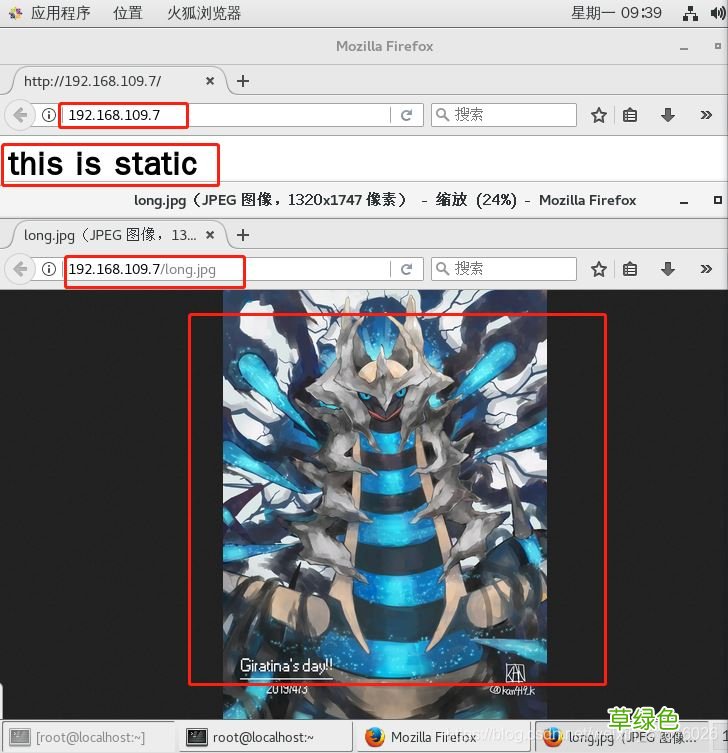Click the back button in the top Firefox window
Screen dimensions: 728x753
tap(21, 116)
